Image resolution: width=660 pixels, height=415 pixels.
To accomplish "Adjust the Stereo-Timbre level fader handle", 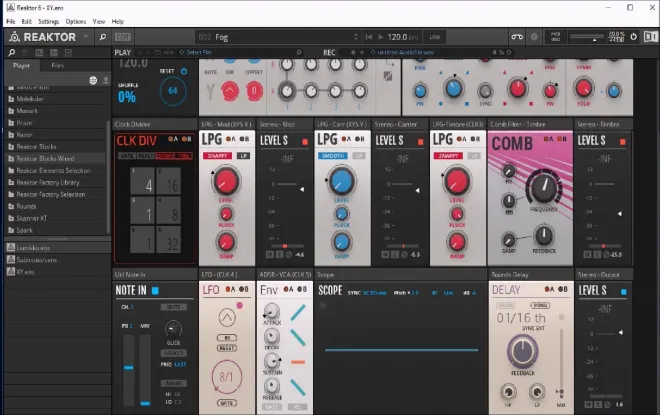I will [619, 214].
